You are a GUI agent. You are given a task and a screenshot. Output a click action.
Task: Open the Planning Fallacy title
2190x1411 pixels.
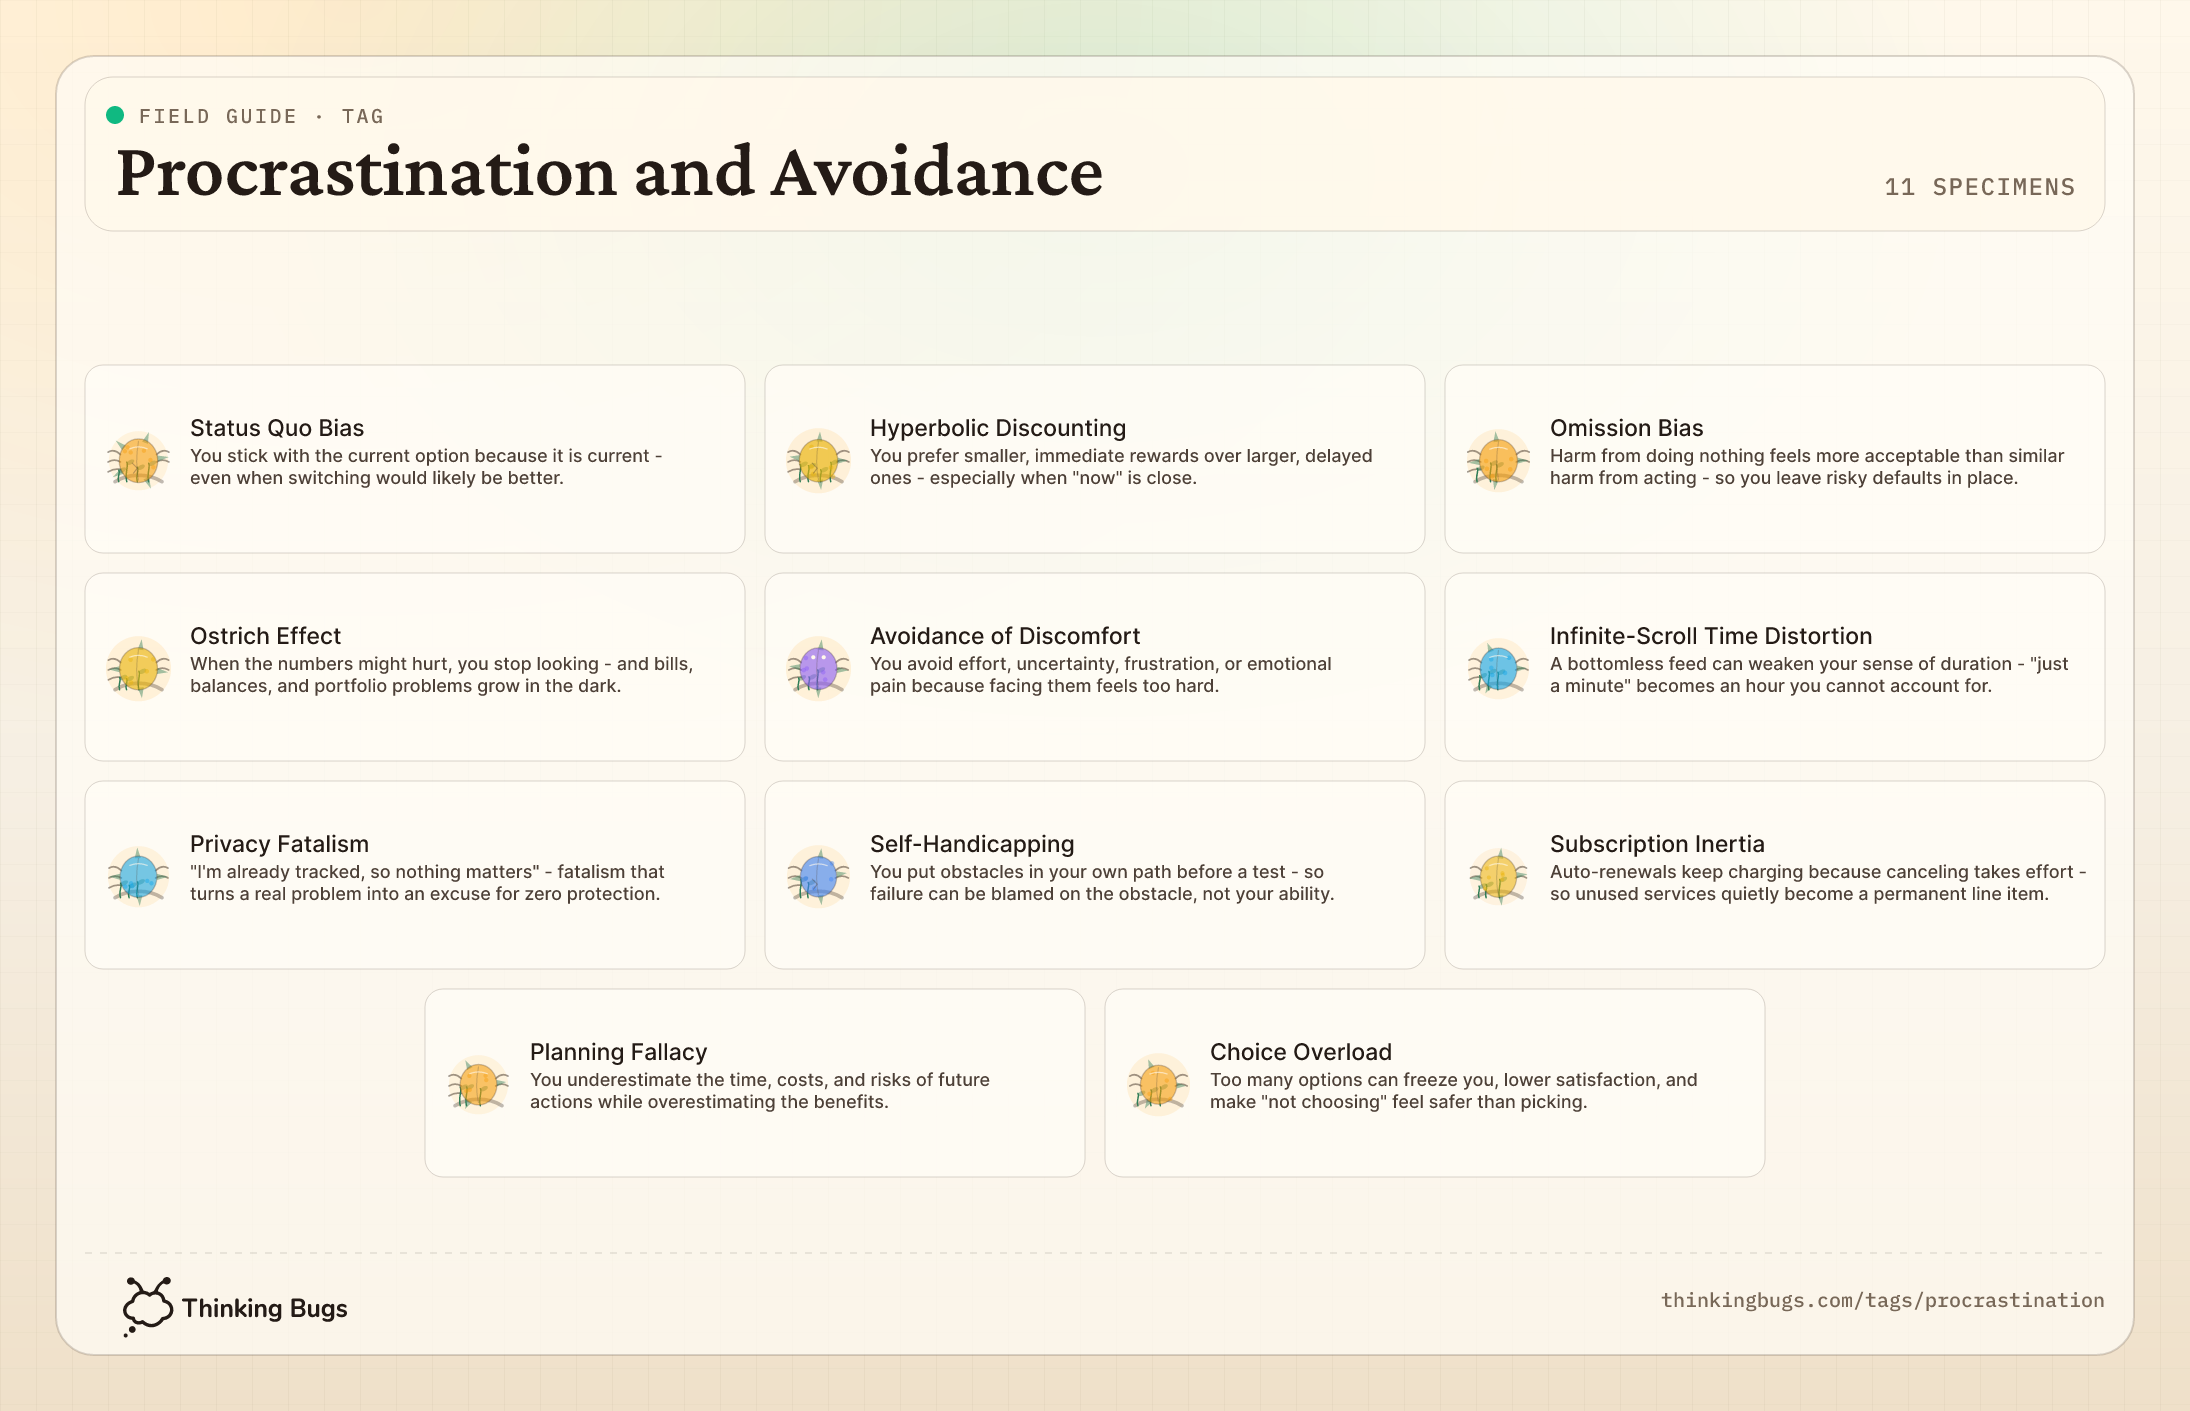click(618, 1052)
